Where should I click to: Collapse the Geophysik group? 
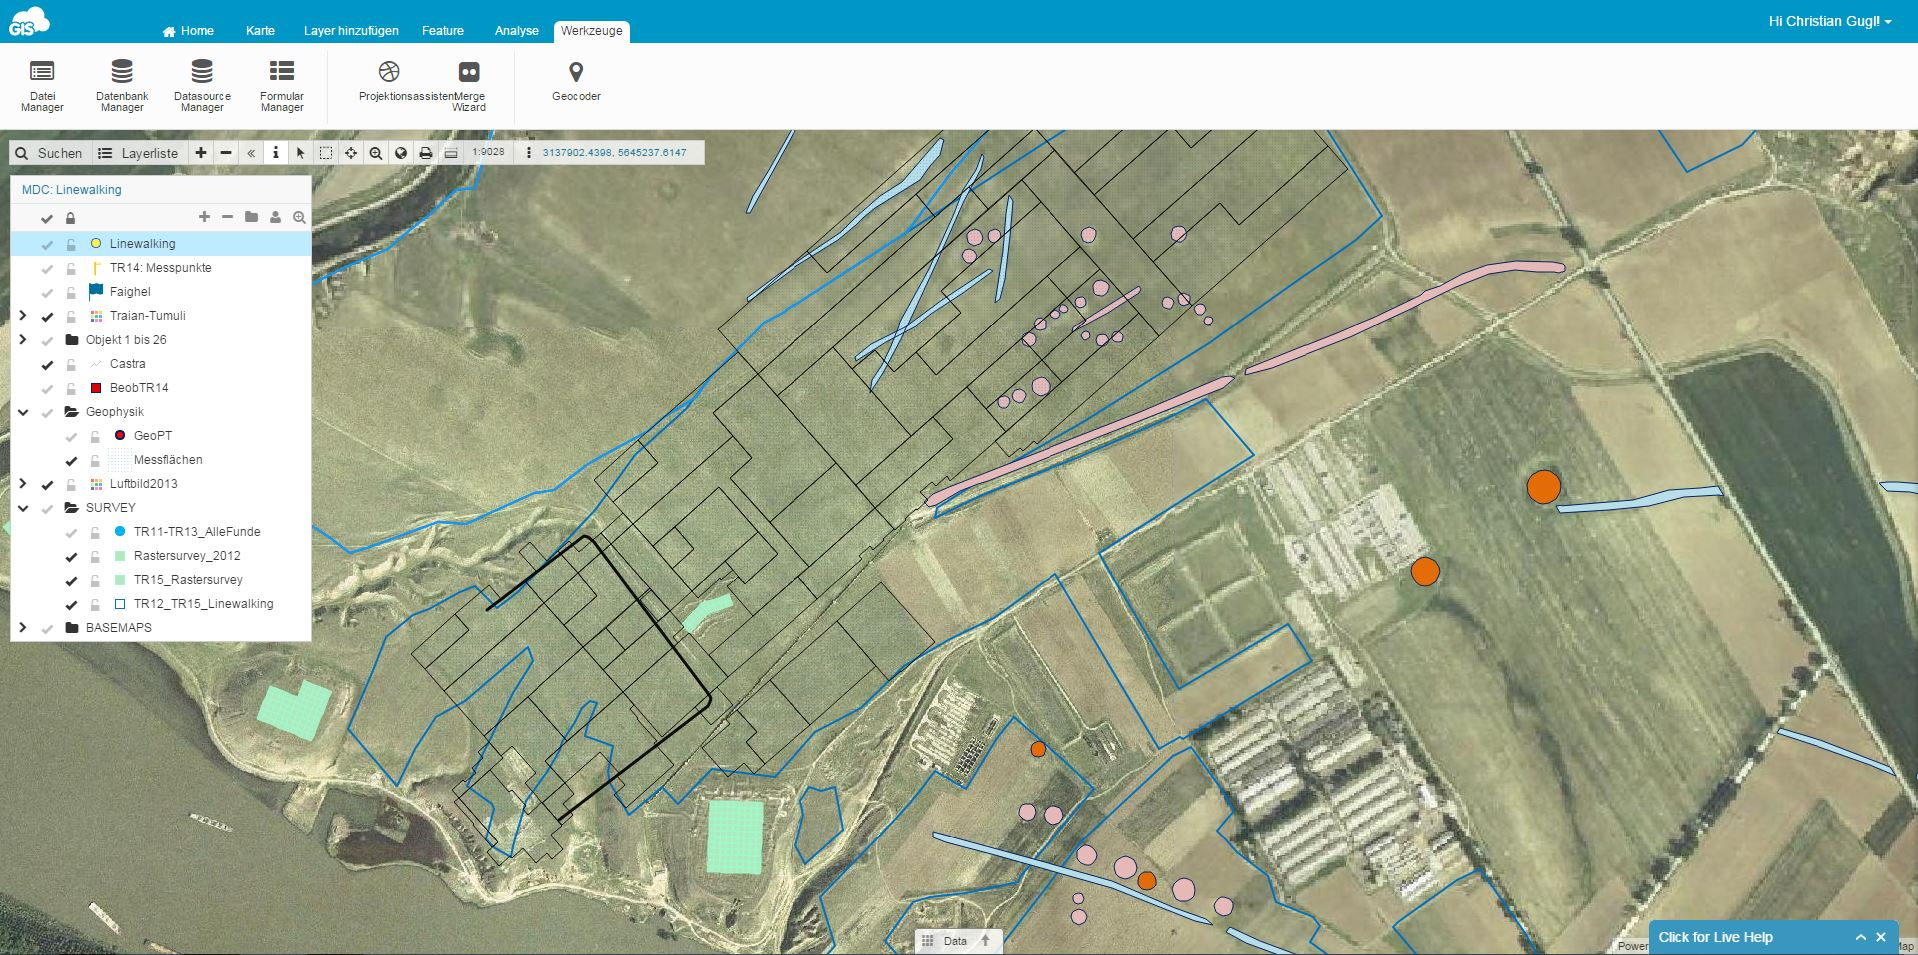(x=23, y=412)
